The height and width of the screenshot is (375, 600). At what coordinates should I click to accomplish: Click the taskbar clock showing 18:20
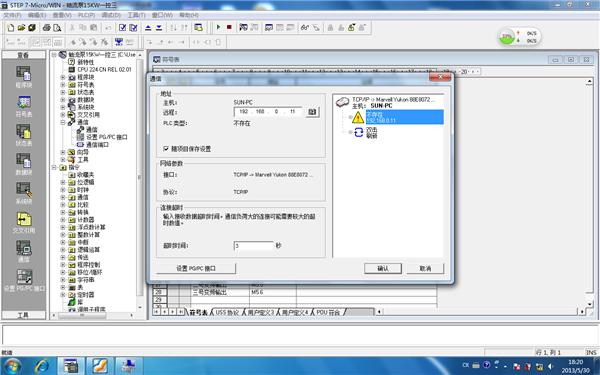click(x=576, y=366)
